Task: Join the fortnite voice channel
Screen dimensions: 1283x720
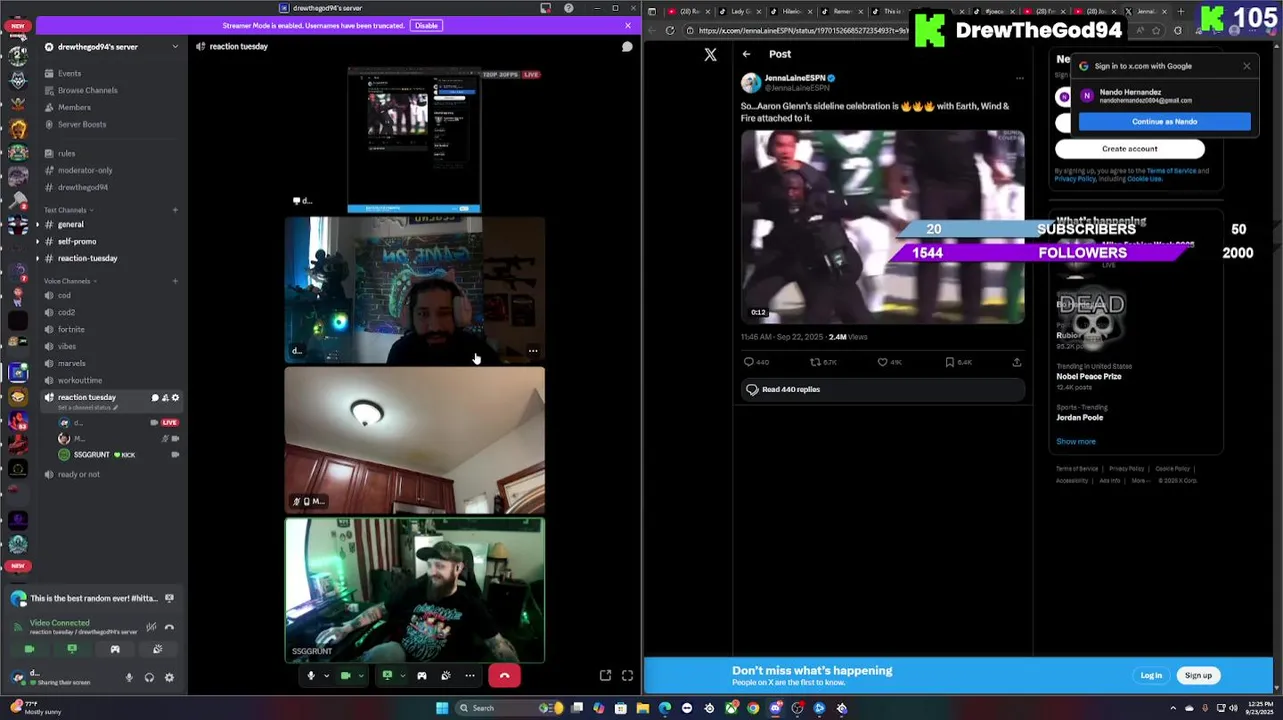Action: tap(71, 329)
